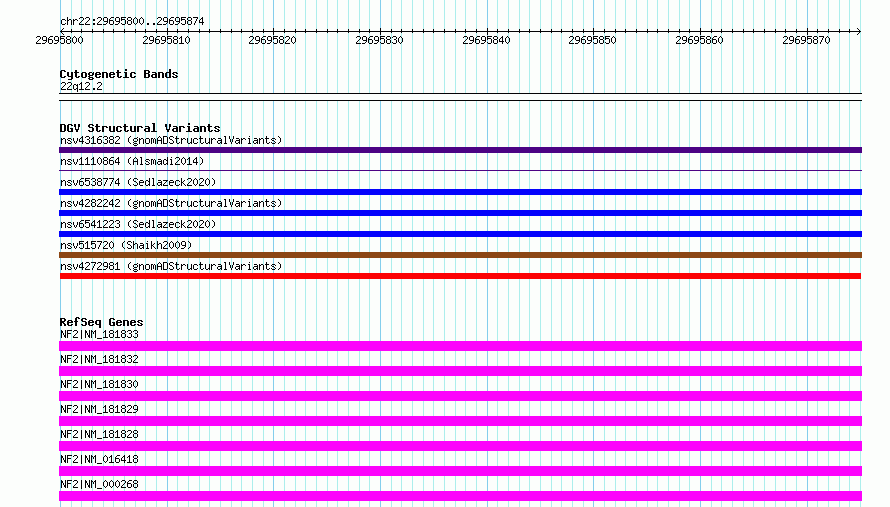Image resolution: width=890 pixels, height=507 pixels.
Task: Click the magenta NM_181830 gene bar
Action: pyautogui.click(x=460, y=396)
